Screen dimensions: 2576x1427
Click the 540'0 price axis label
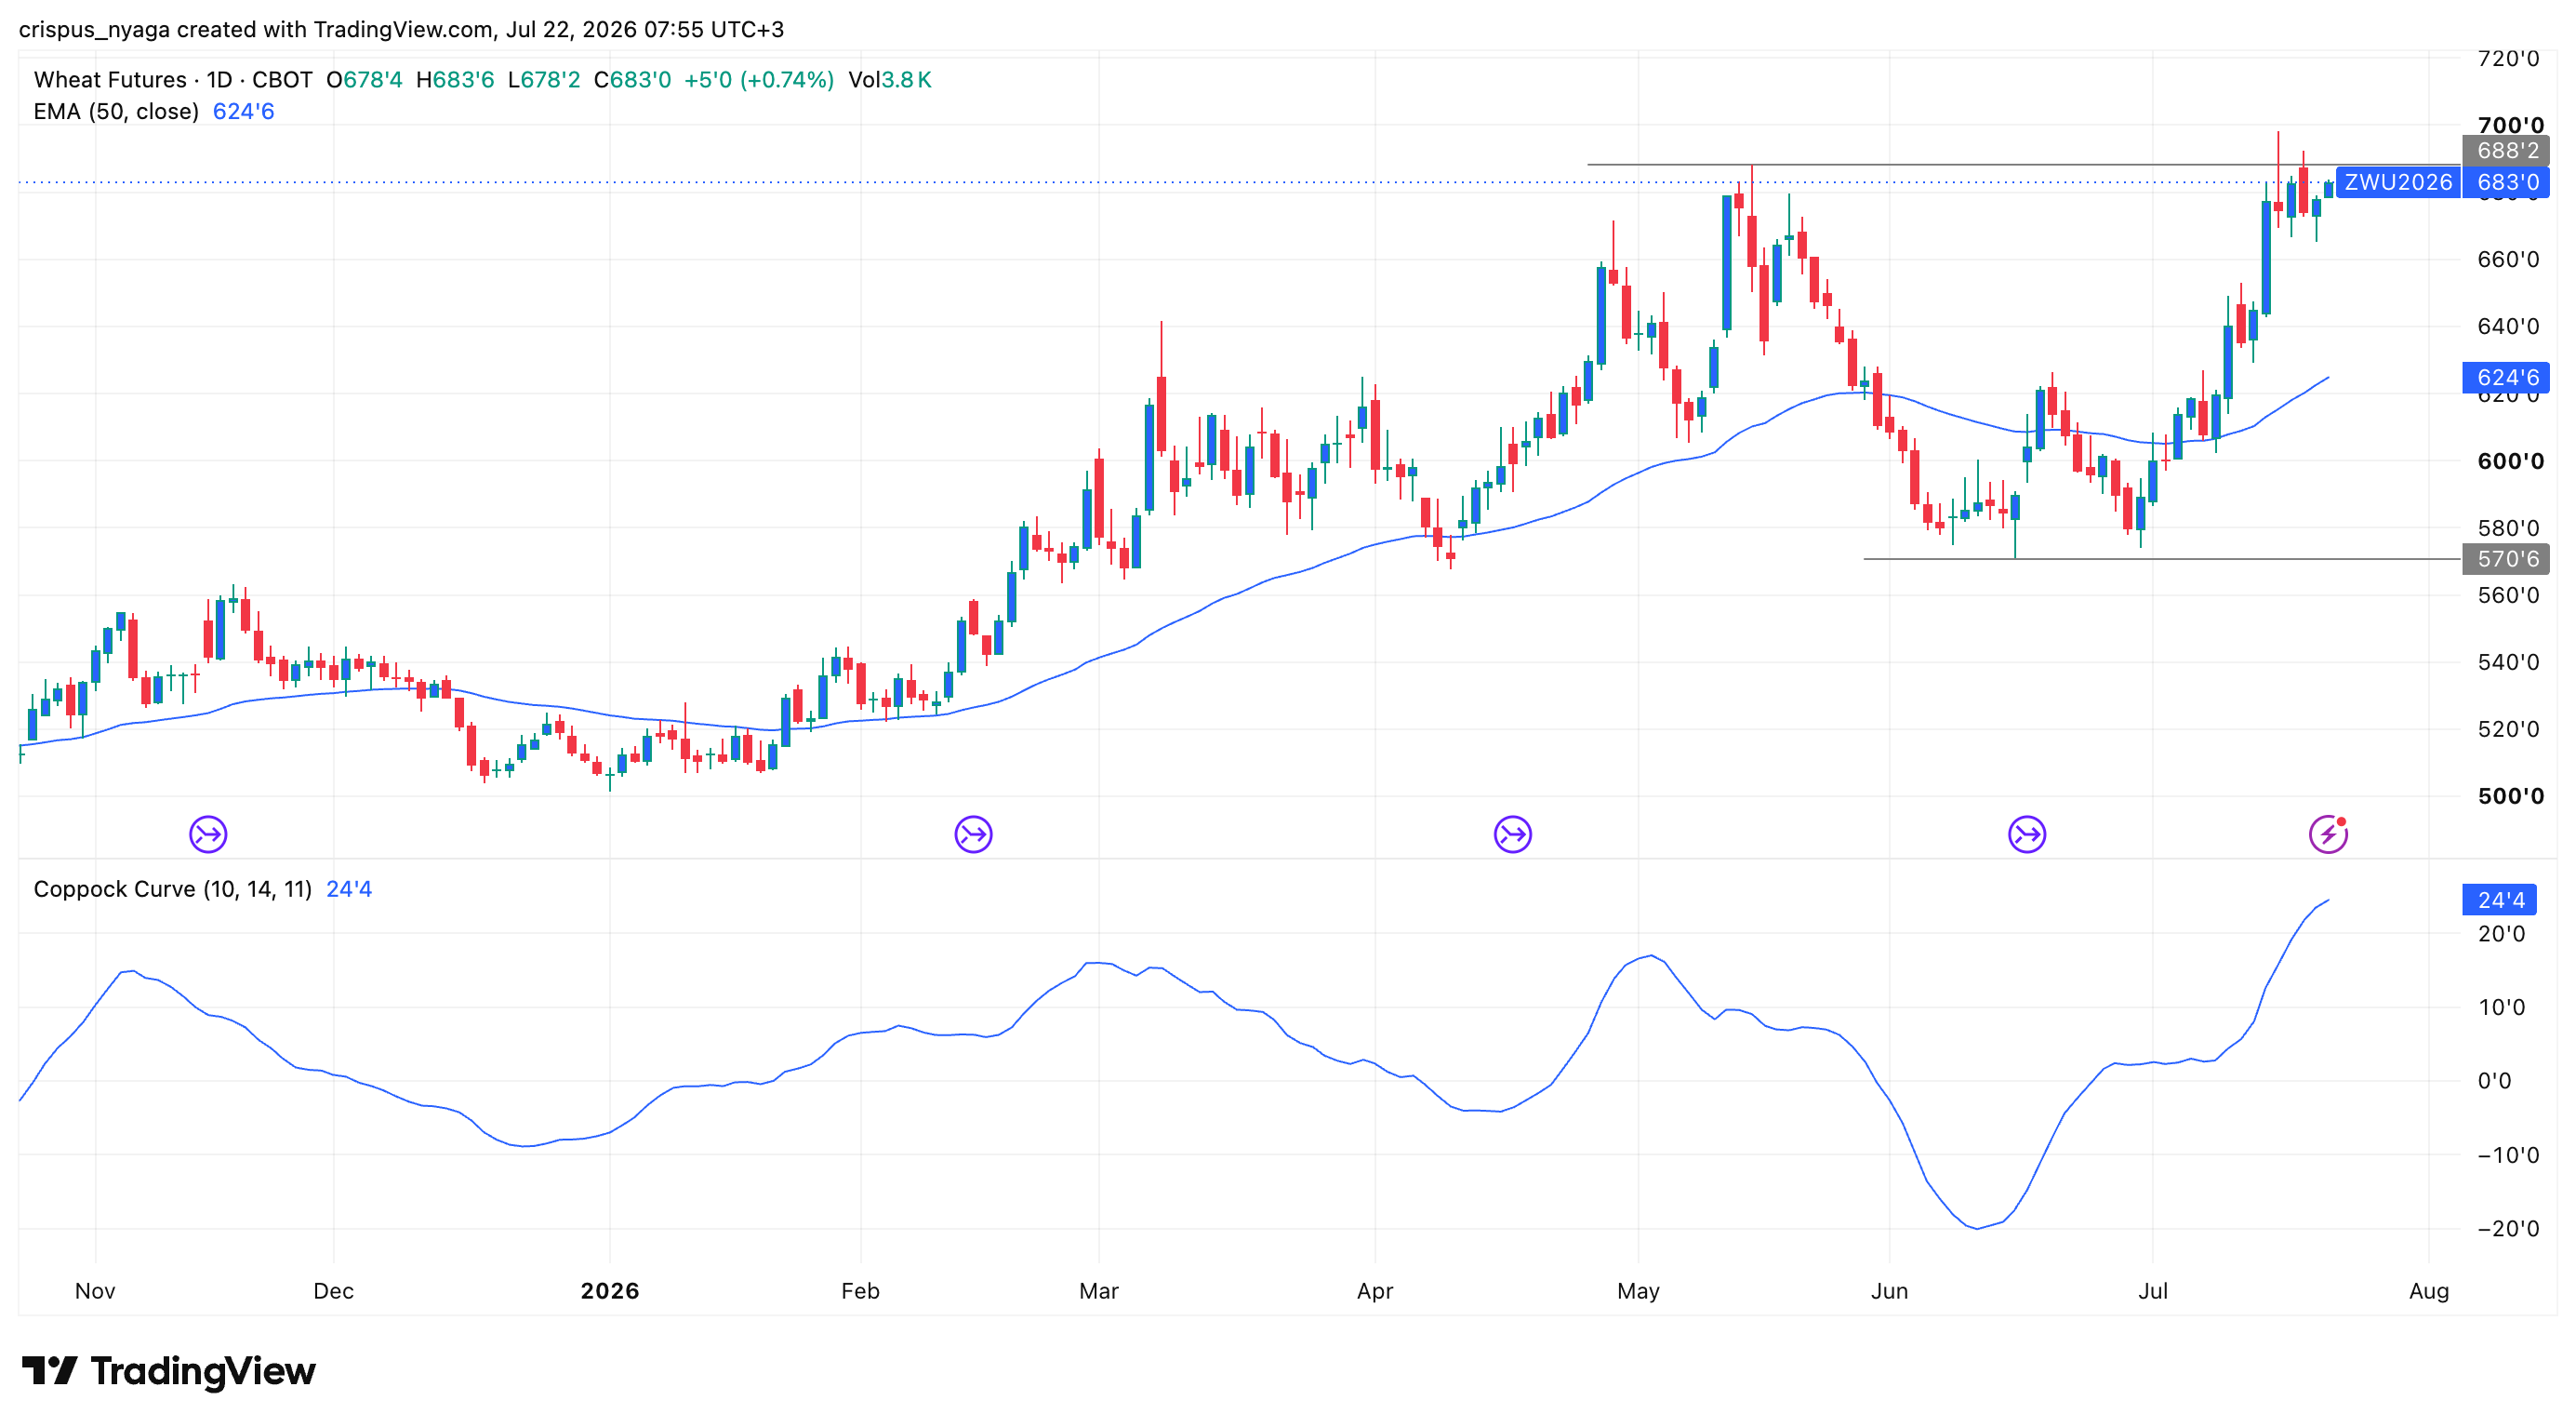click(2508, 662)
